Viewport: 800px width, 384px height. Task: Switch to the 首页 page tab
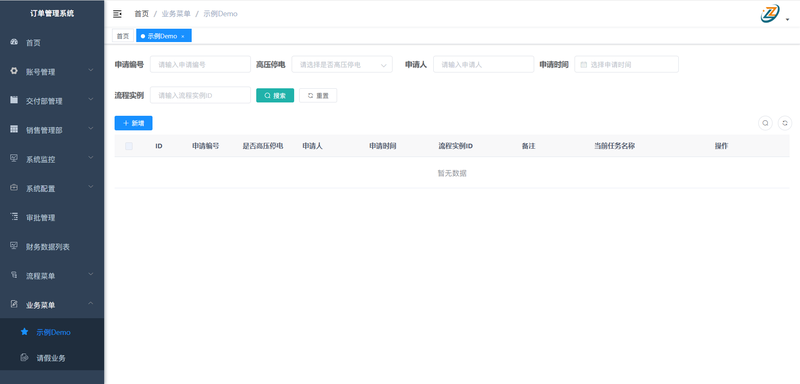click(x=122, y=36)
